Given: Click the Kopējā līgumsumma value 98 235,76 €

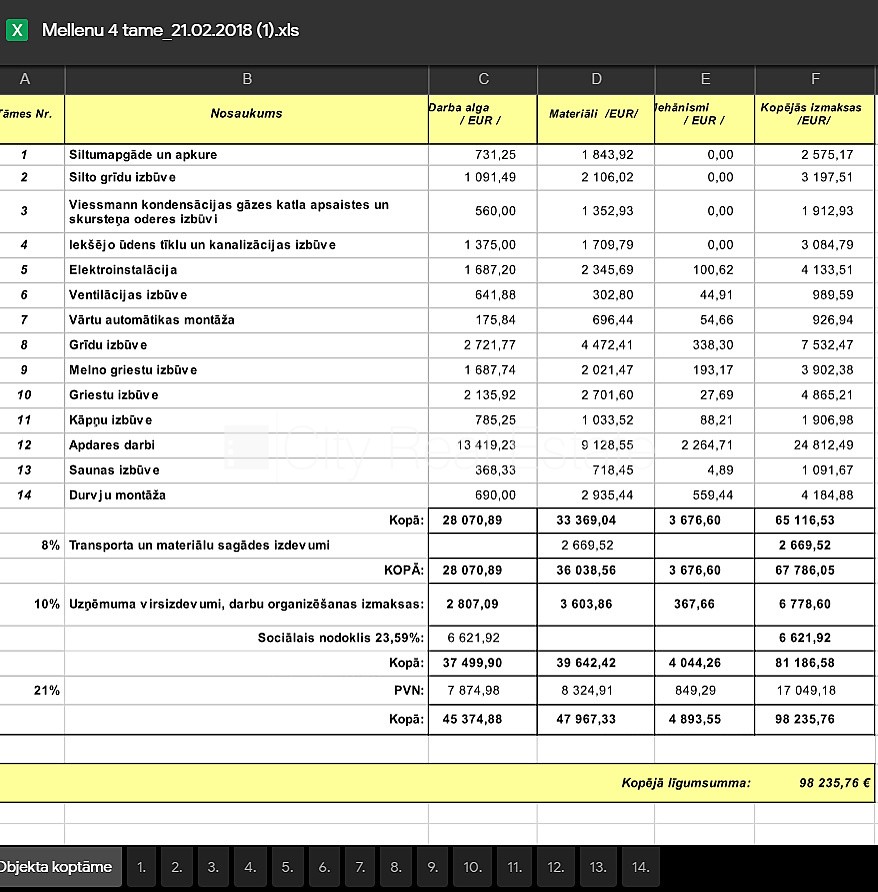Looking at the screenshot, I should pos(834,784).
